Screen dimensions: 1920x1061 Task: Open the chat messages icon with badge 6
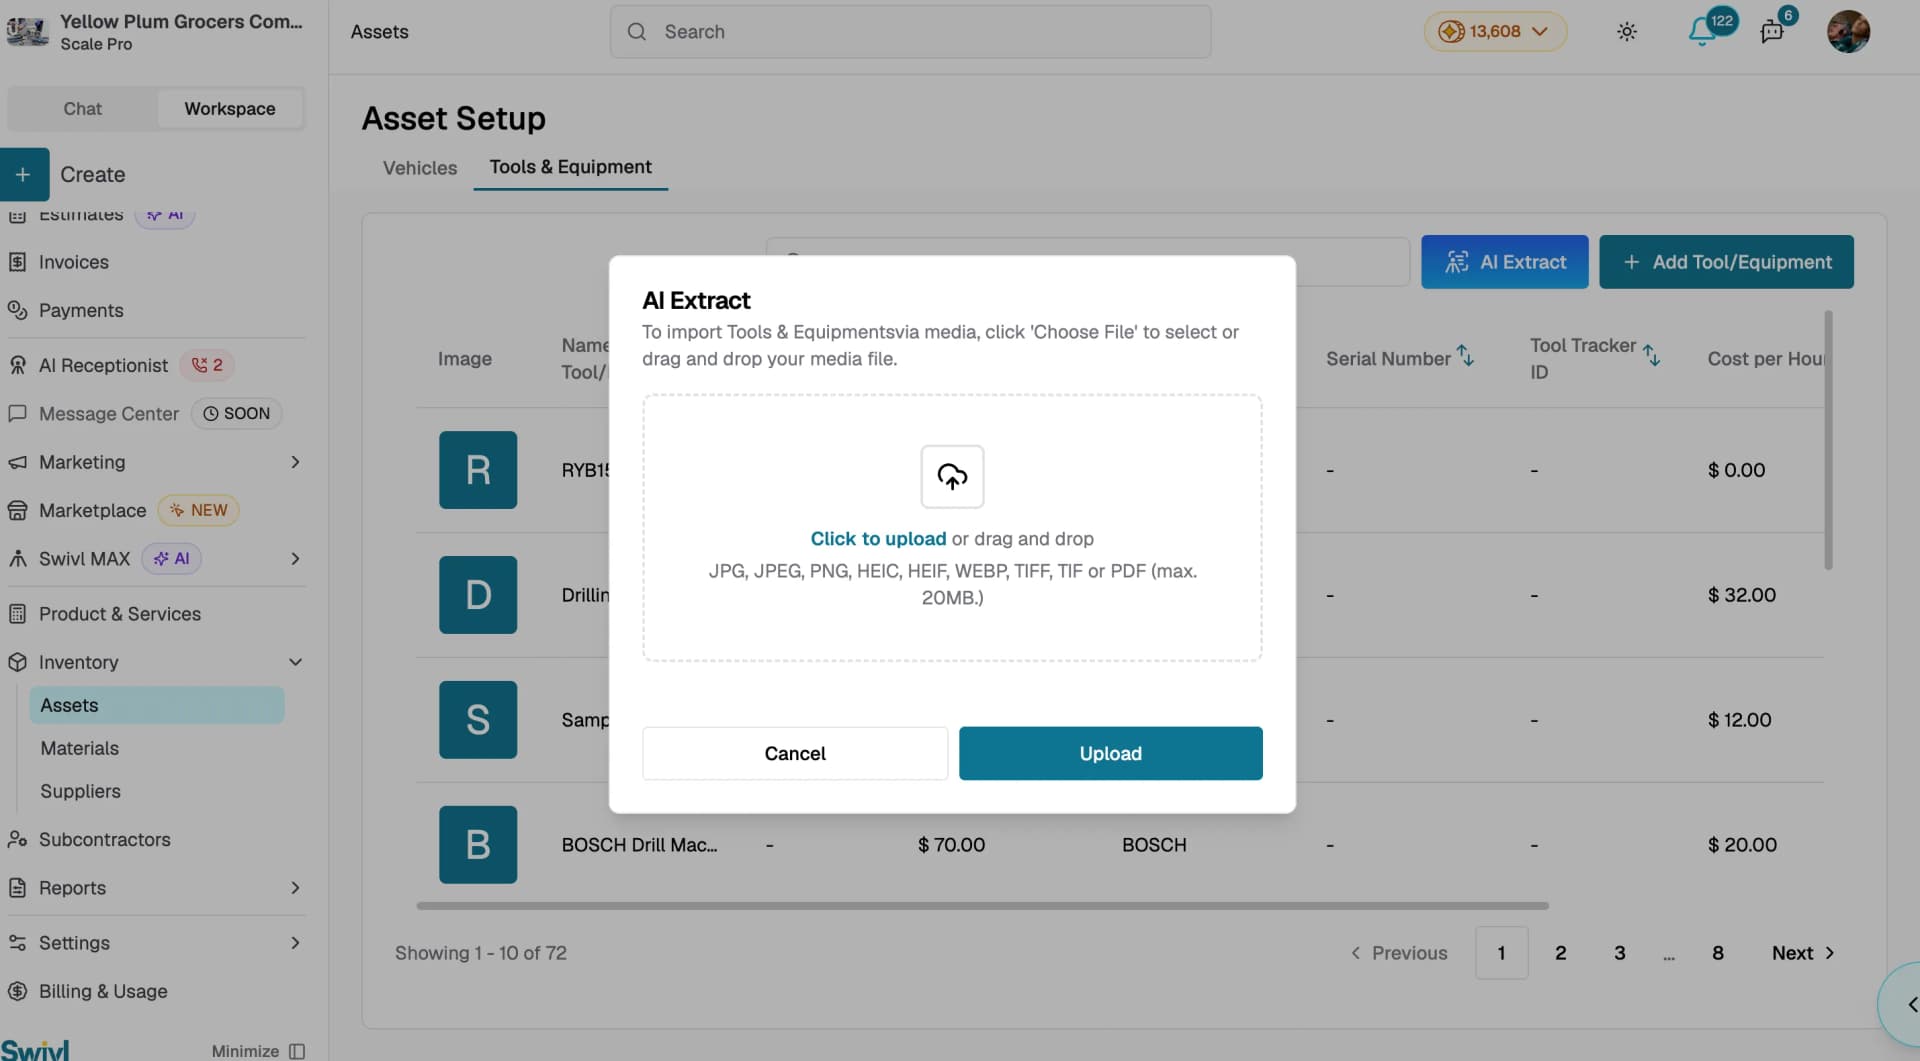coord(1771,32)
